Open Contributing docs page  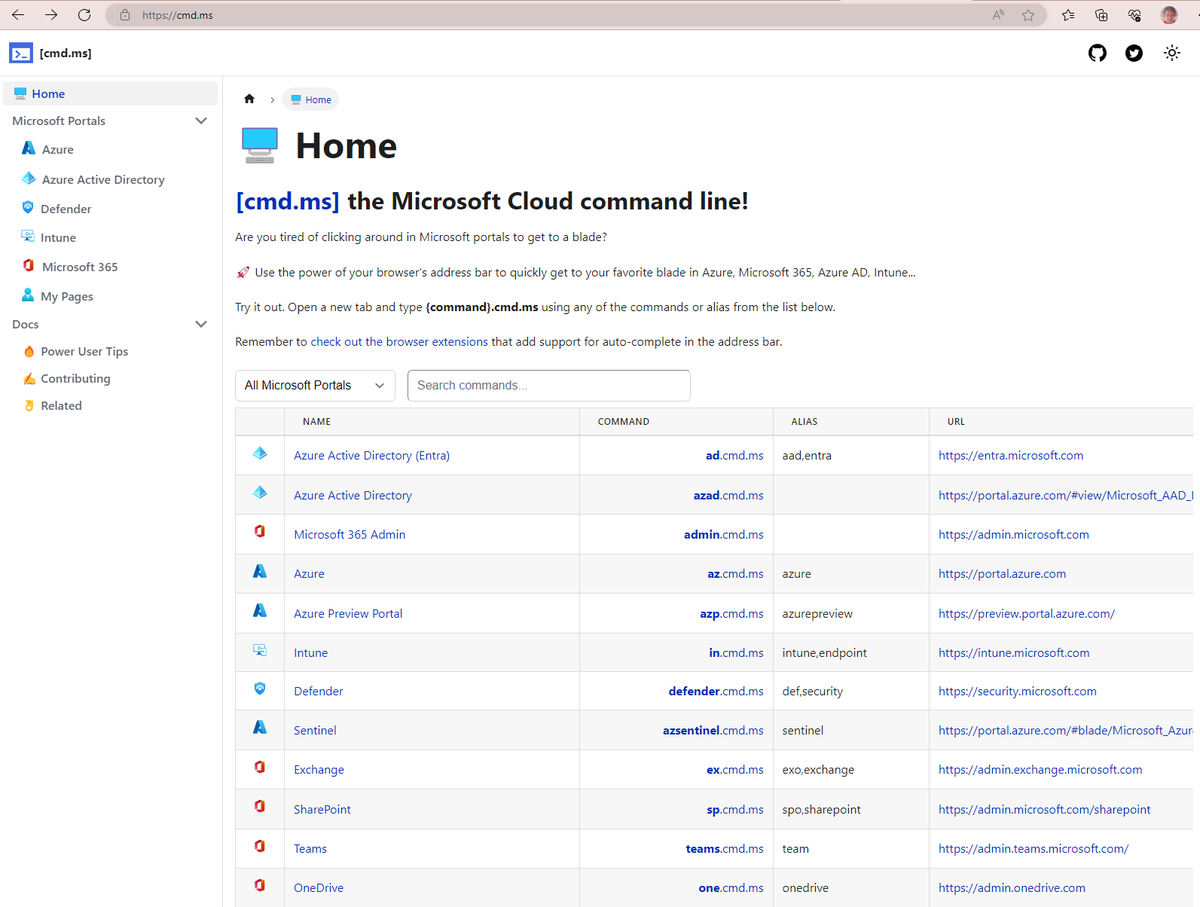75,379
